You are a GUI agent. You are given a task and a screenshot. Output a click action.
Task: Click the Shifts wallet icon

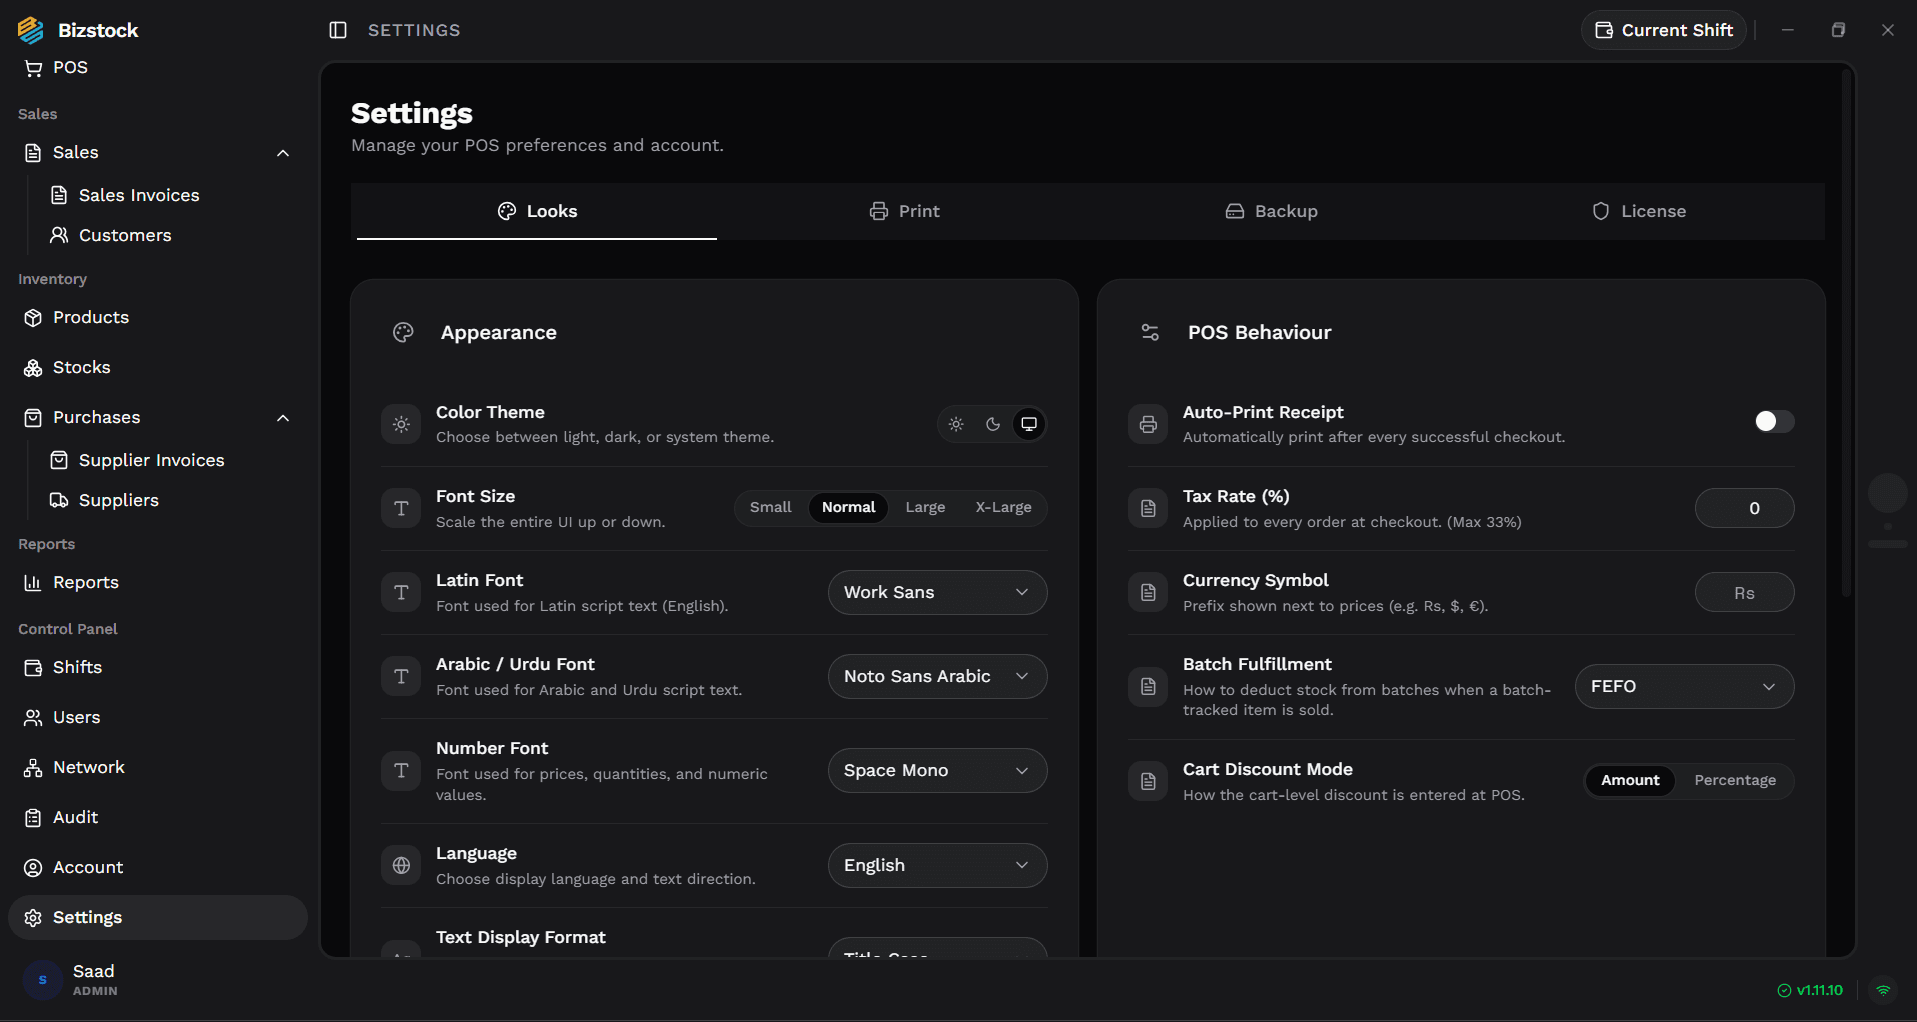[x=33, y=667]
